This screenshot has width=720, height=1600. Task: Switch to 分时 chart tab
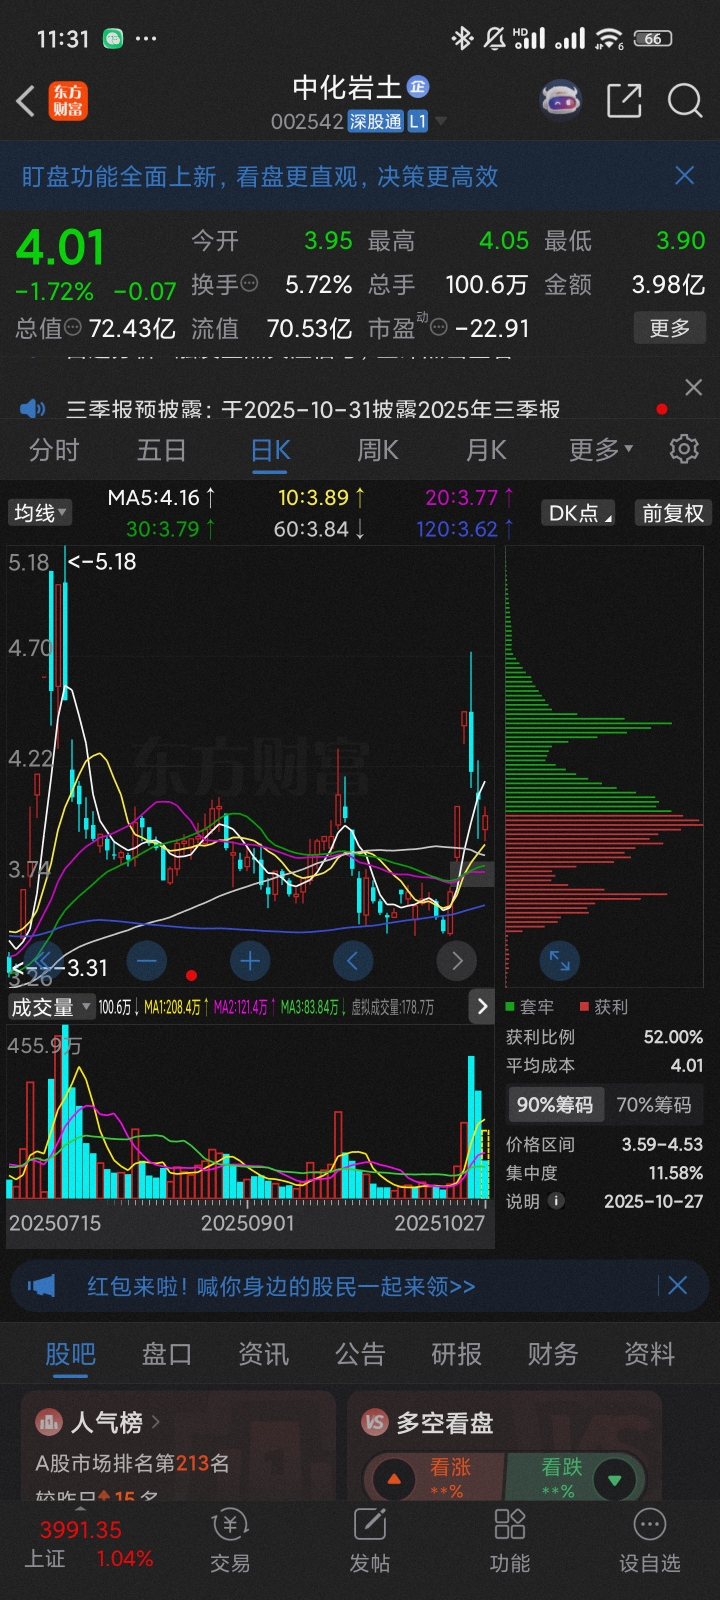(x=54, y=450)
